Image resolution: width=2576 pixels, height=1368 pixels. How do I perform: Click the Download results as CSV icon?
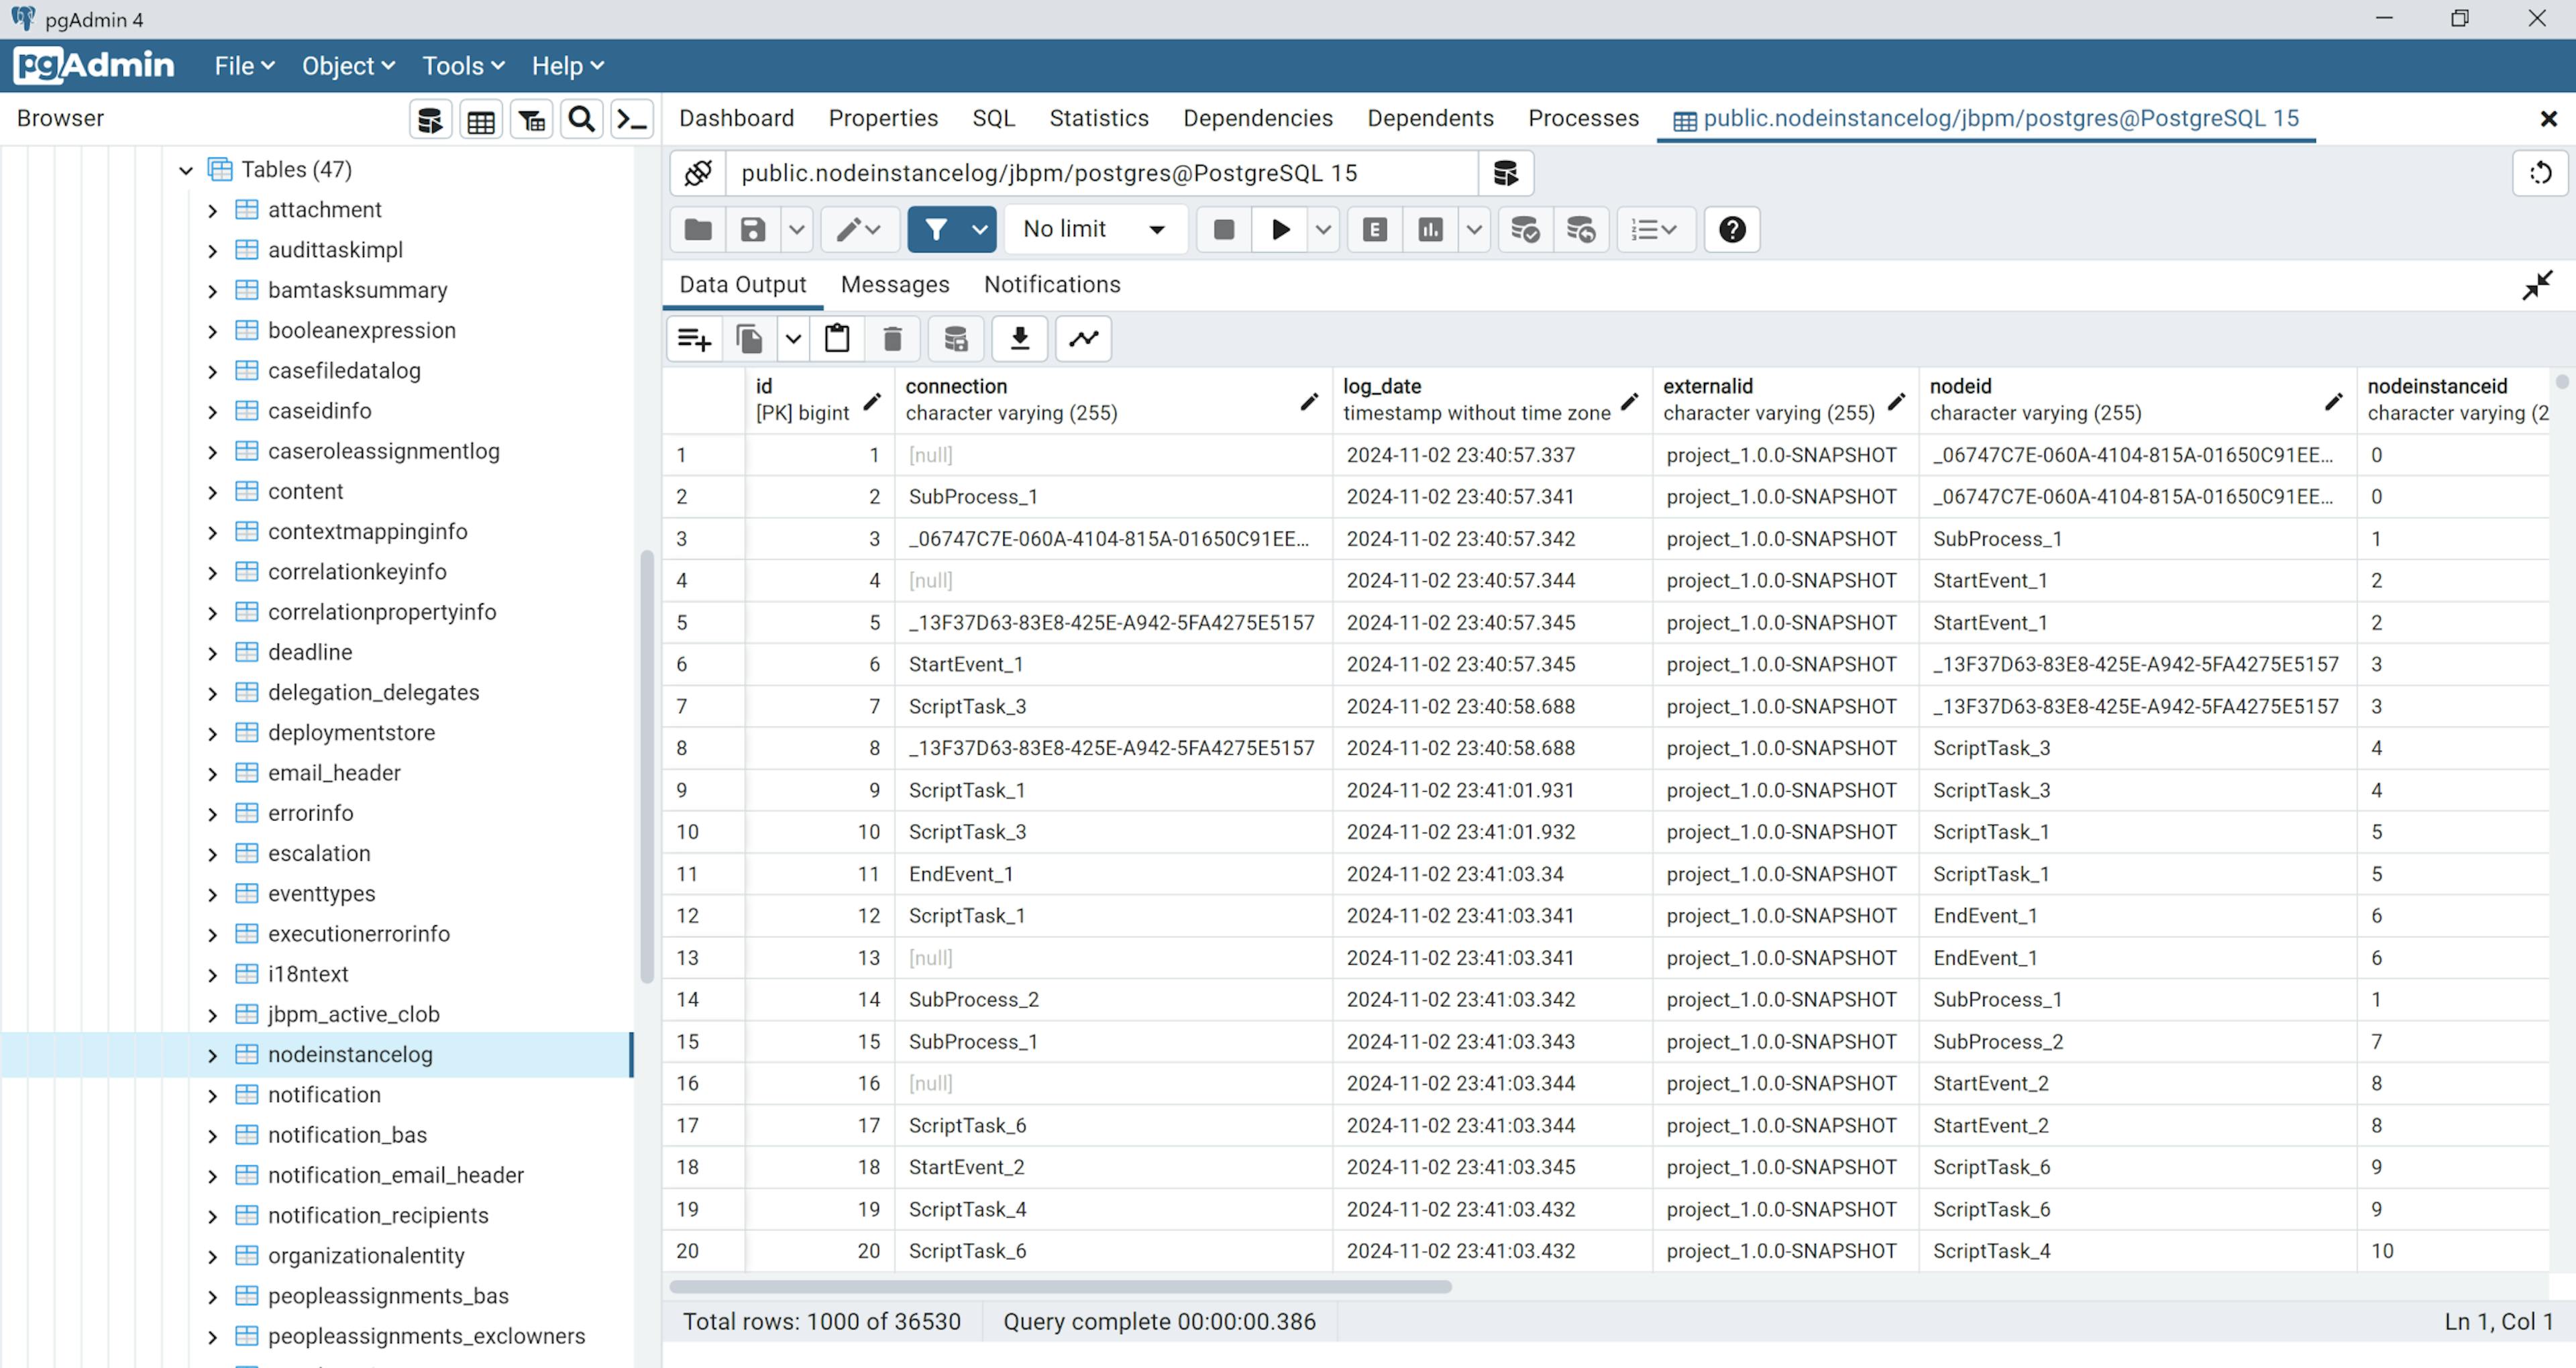[1019, 339]
